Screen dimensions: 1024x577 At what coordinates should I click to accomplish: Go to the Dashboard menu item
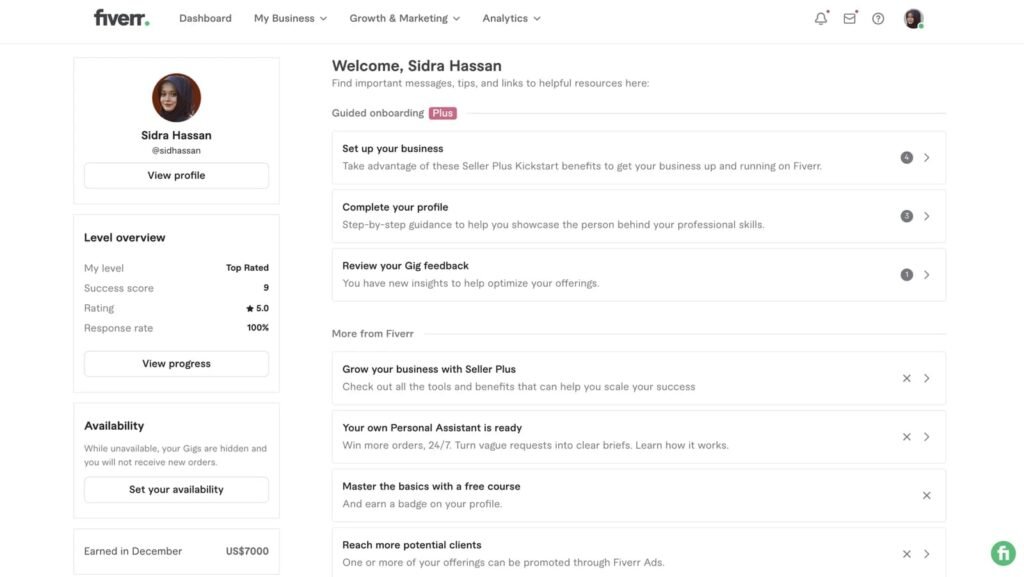click(205, 18)
